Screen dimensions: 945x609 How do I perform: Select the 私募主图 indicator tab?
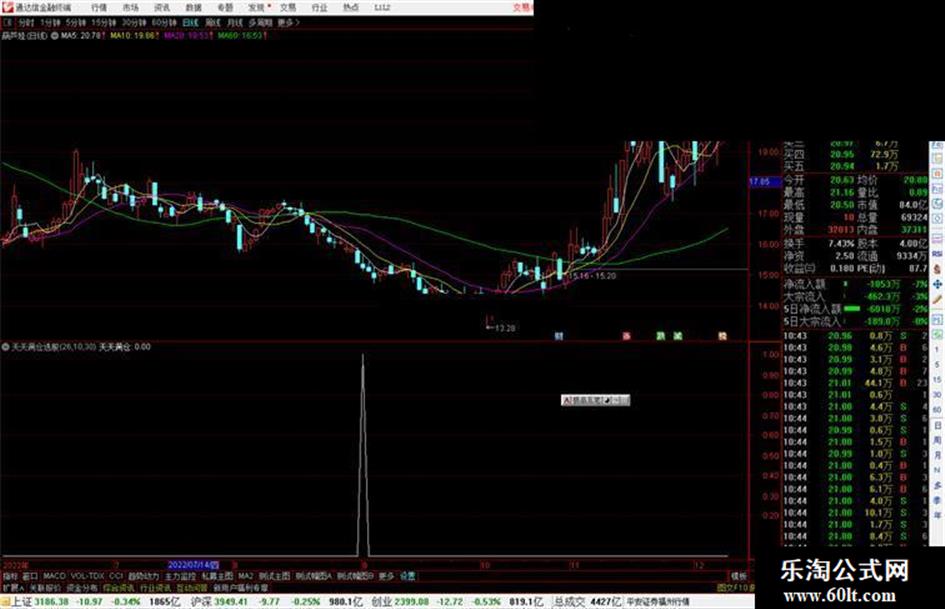[x=217, y=576]
